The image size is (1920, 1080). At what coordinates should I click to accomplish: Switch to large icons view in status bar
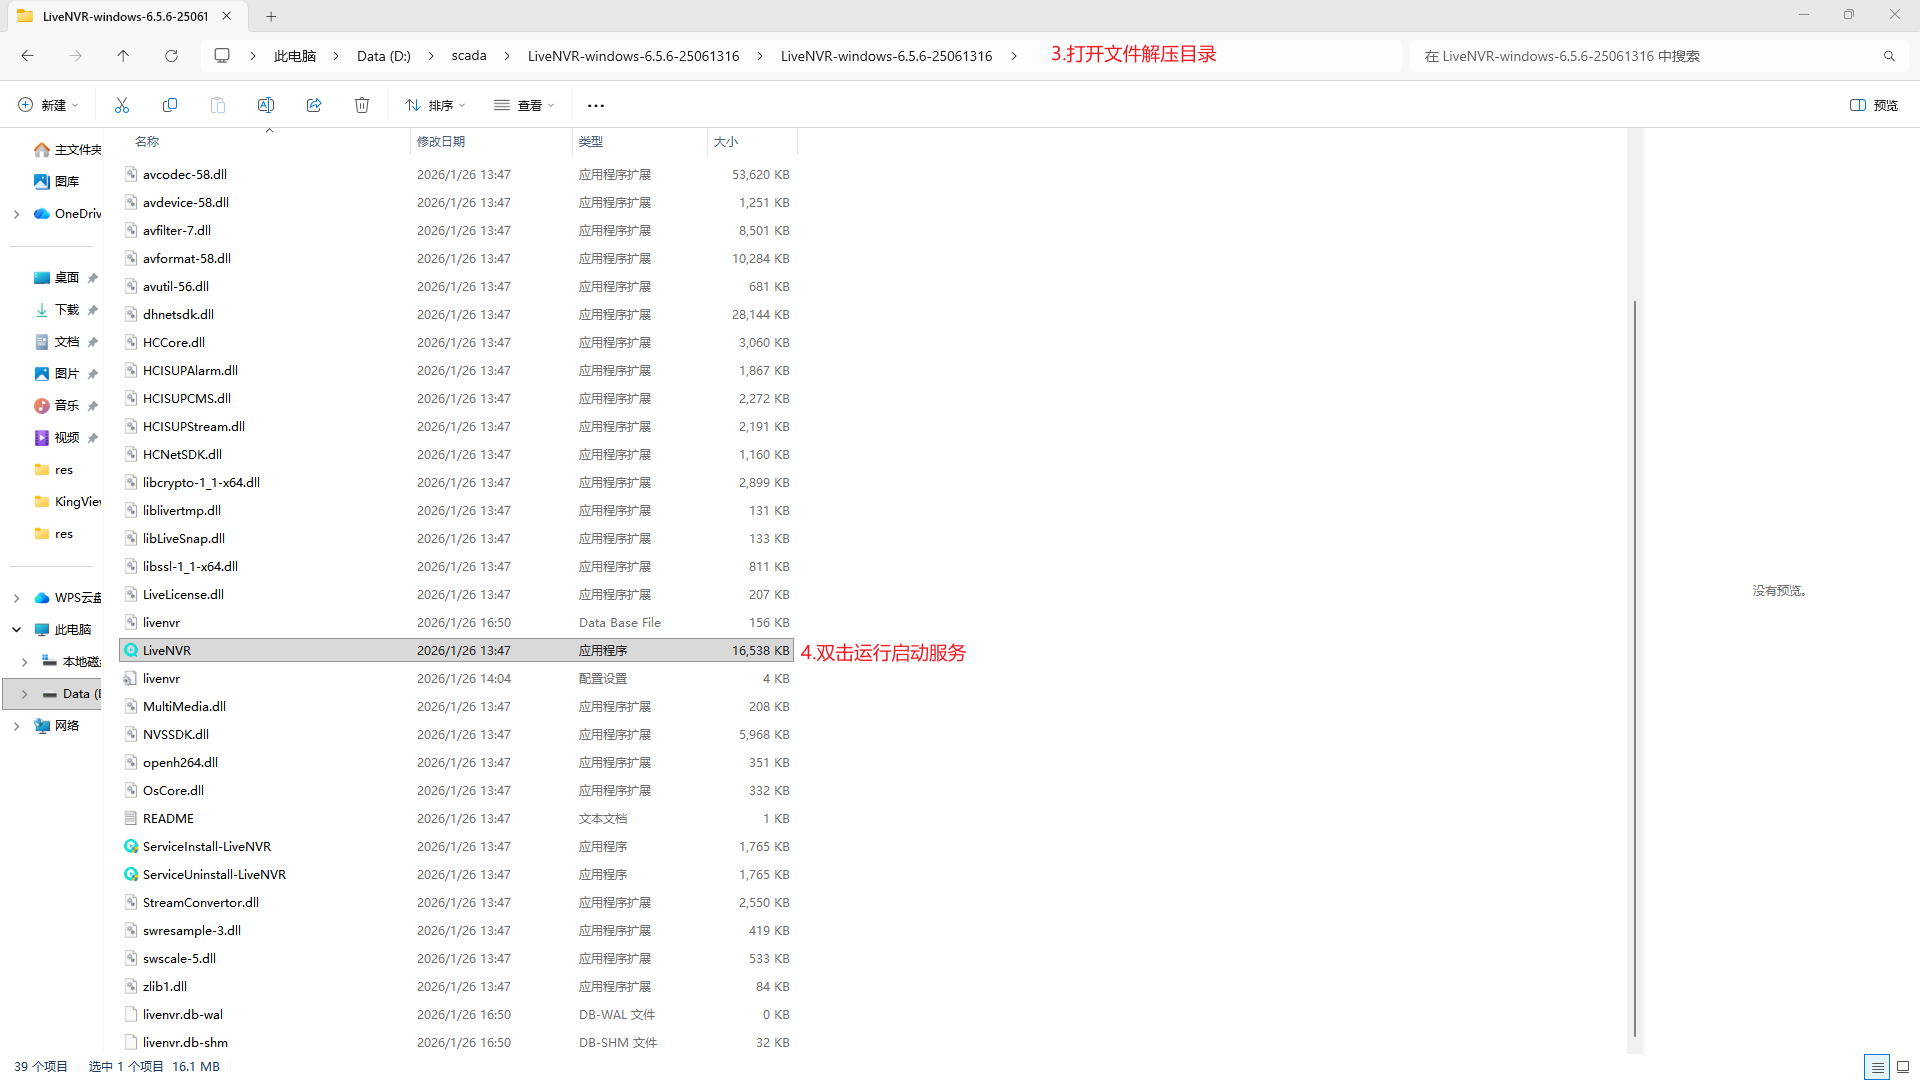[x=1903, y=1067]
